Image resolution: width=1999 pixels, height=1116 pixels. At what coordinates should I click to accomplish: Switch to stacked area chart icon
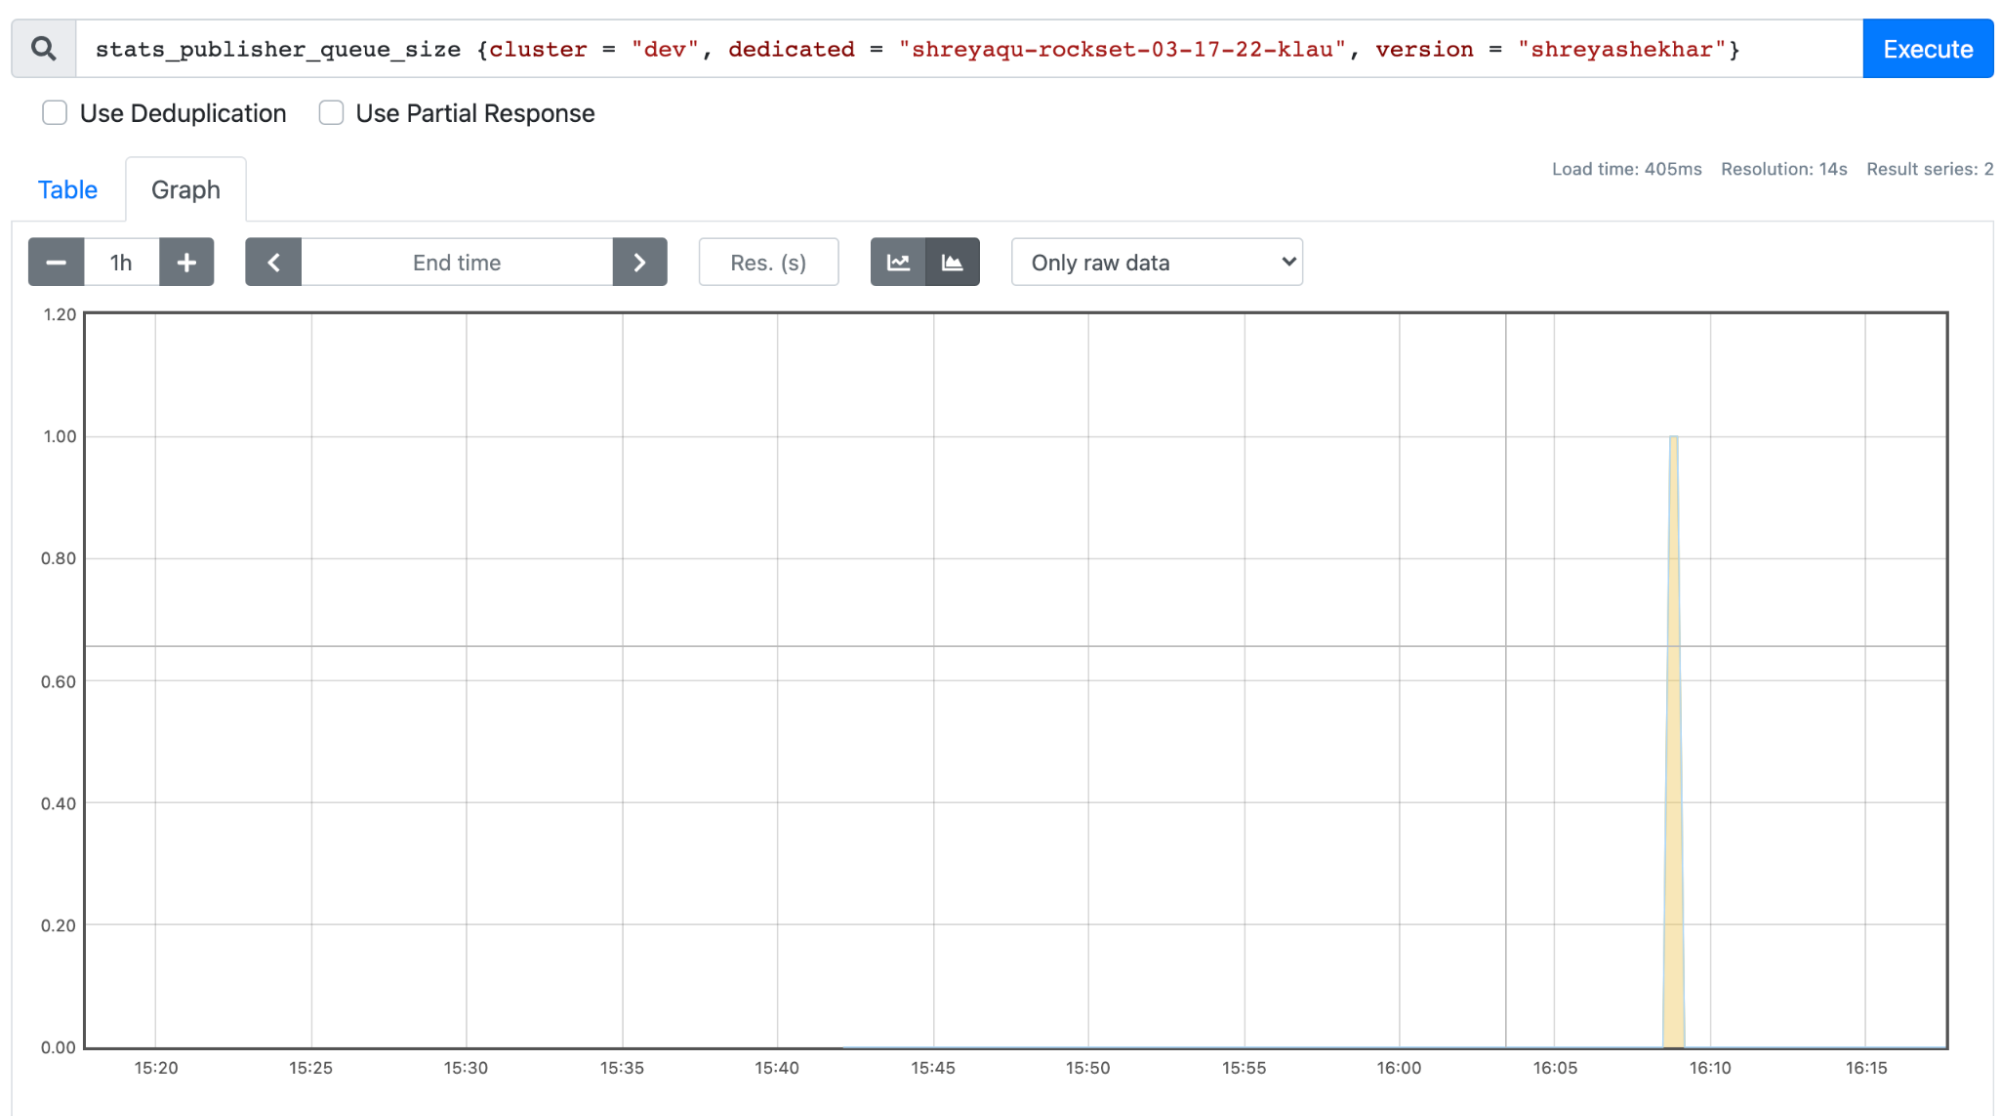tap(952, 262)
